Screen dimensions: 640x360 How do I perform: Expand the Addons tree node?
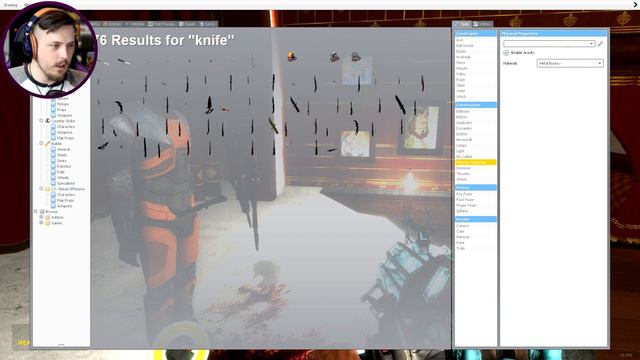(x=41, y=217)
